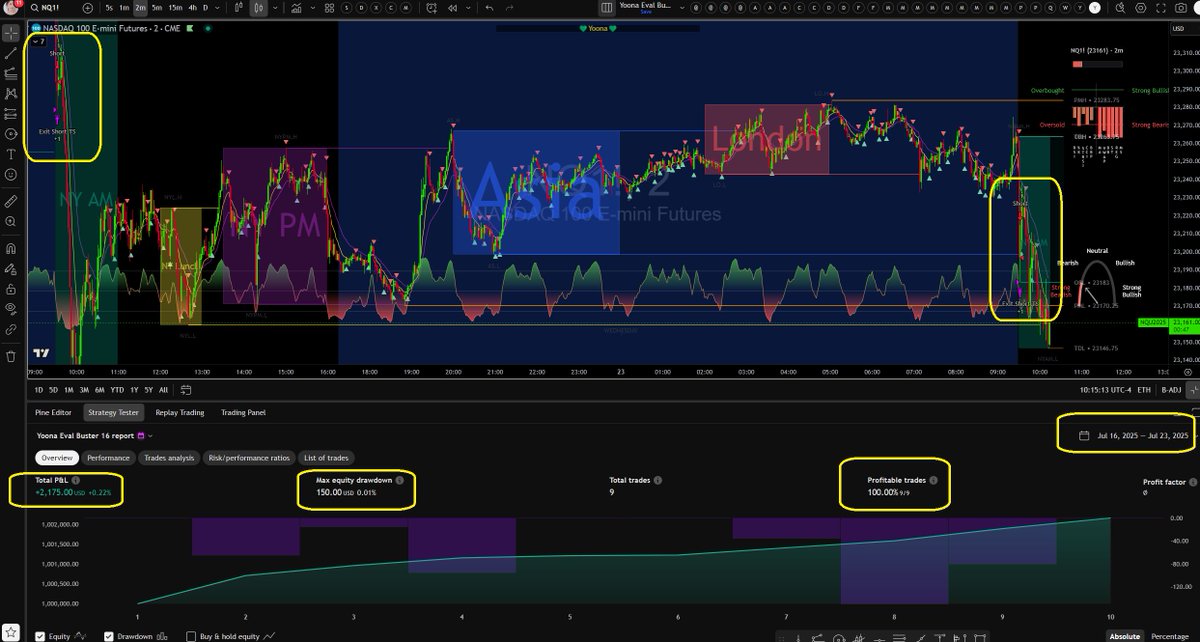This screenshot has width=1200, height=642.
Task: Select the 2m timeframe
Action: [x=140, y=8]
